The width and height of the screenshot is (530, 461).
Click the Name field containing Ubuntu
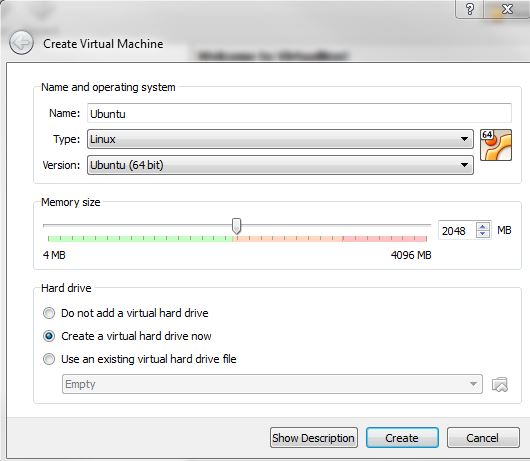pos(299,113)
